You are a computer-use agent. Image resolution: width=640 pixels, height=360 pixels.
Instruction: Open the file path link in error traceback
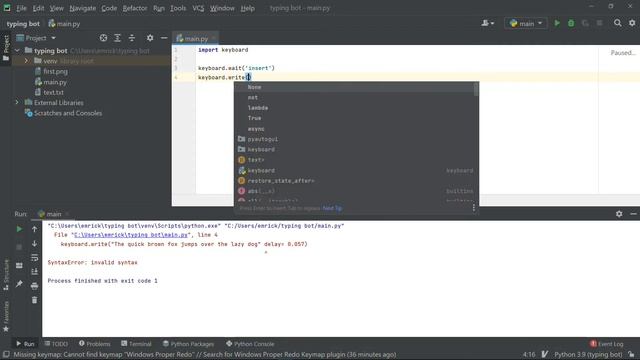pos(131,235)
